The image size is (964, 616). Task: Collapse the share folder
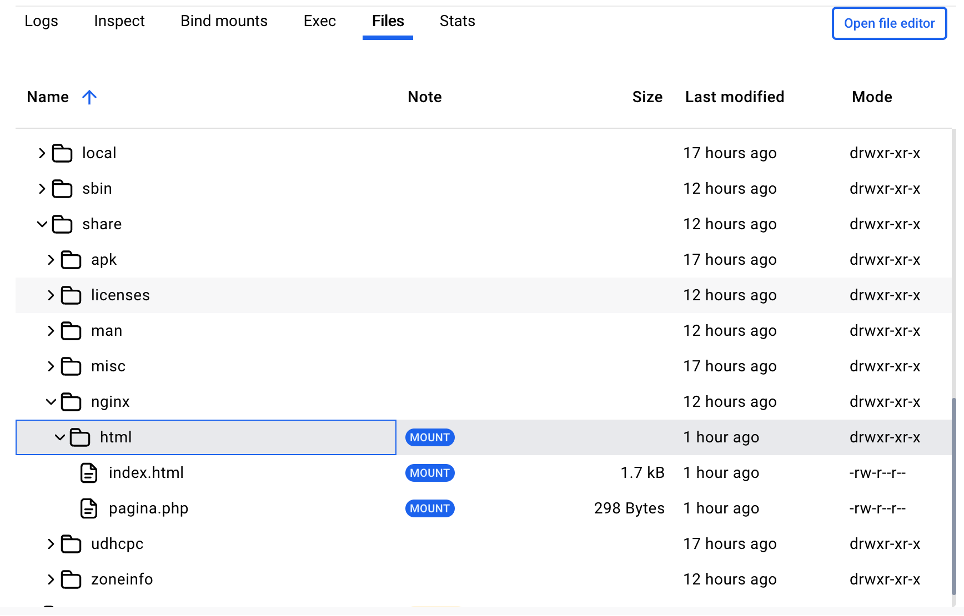pos(41,224)
